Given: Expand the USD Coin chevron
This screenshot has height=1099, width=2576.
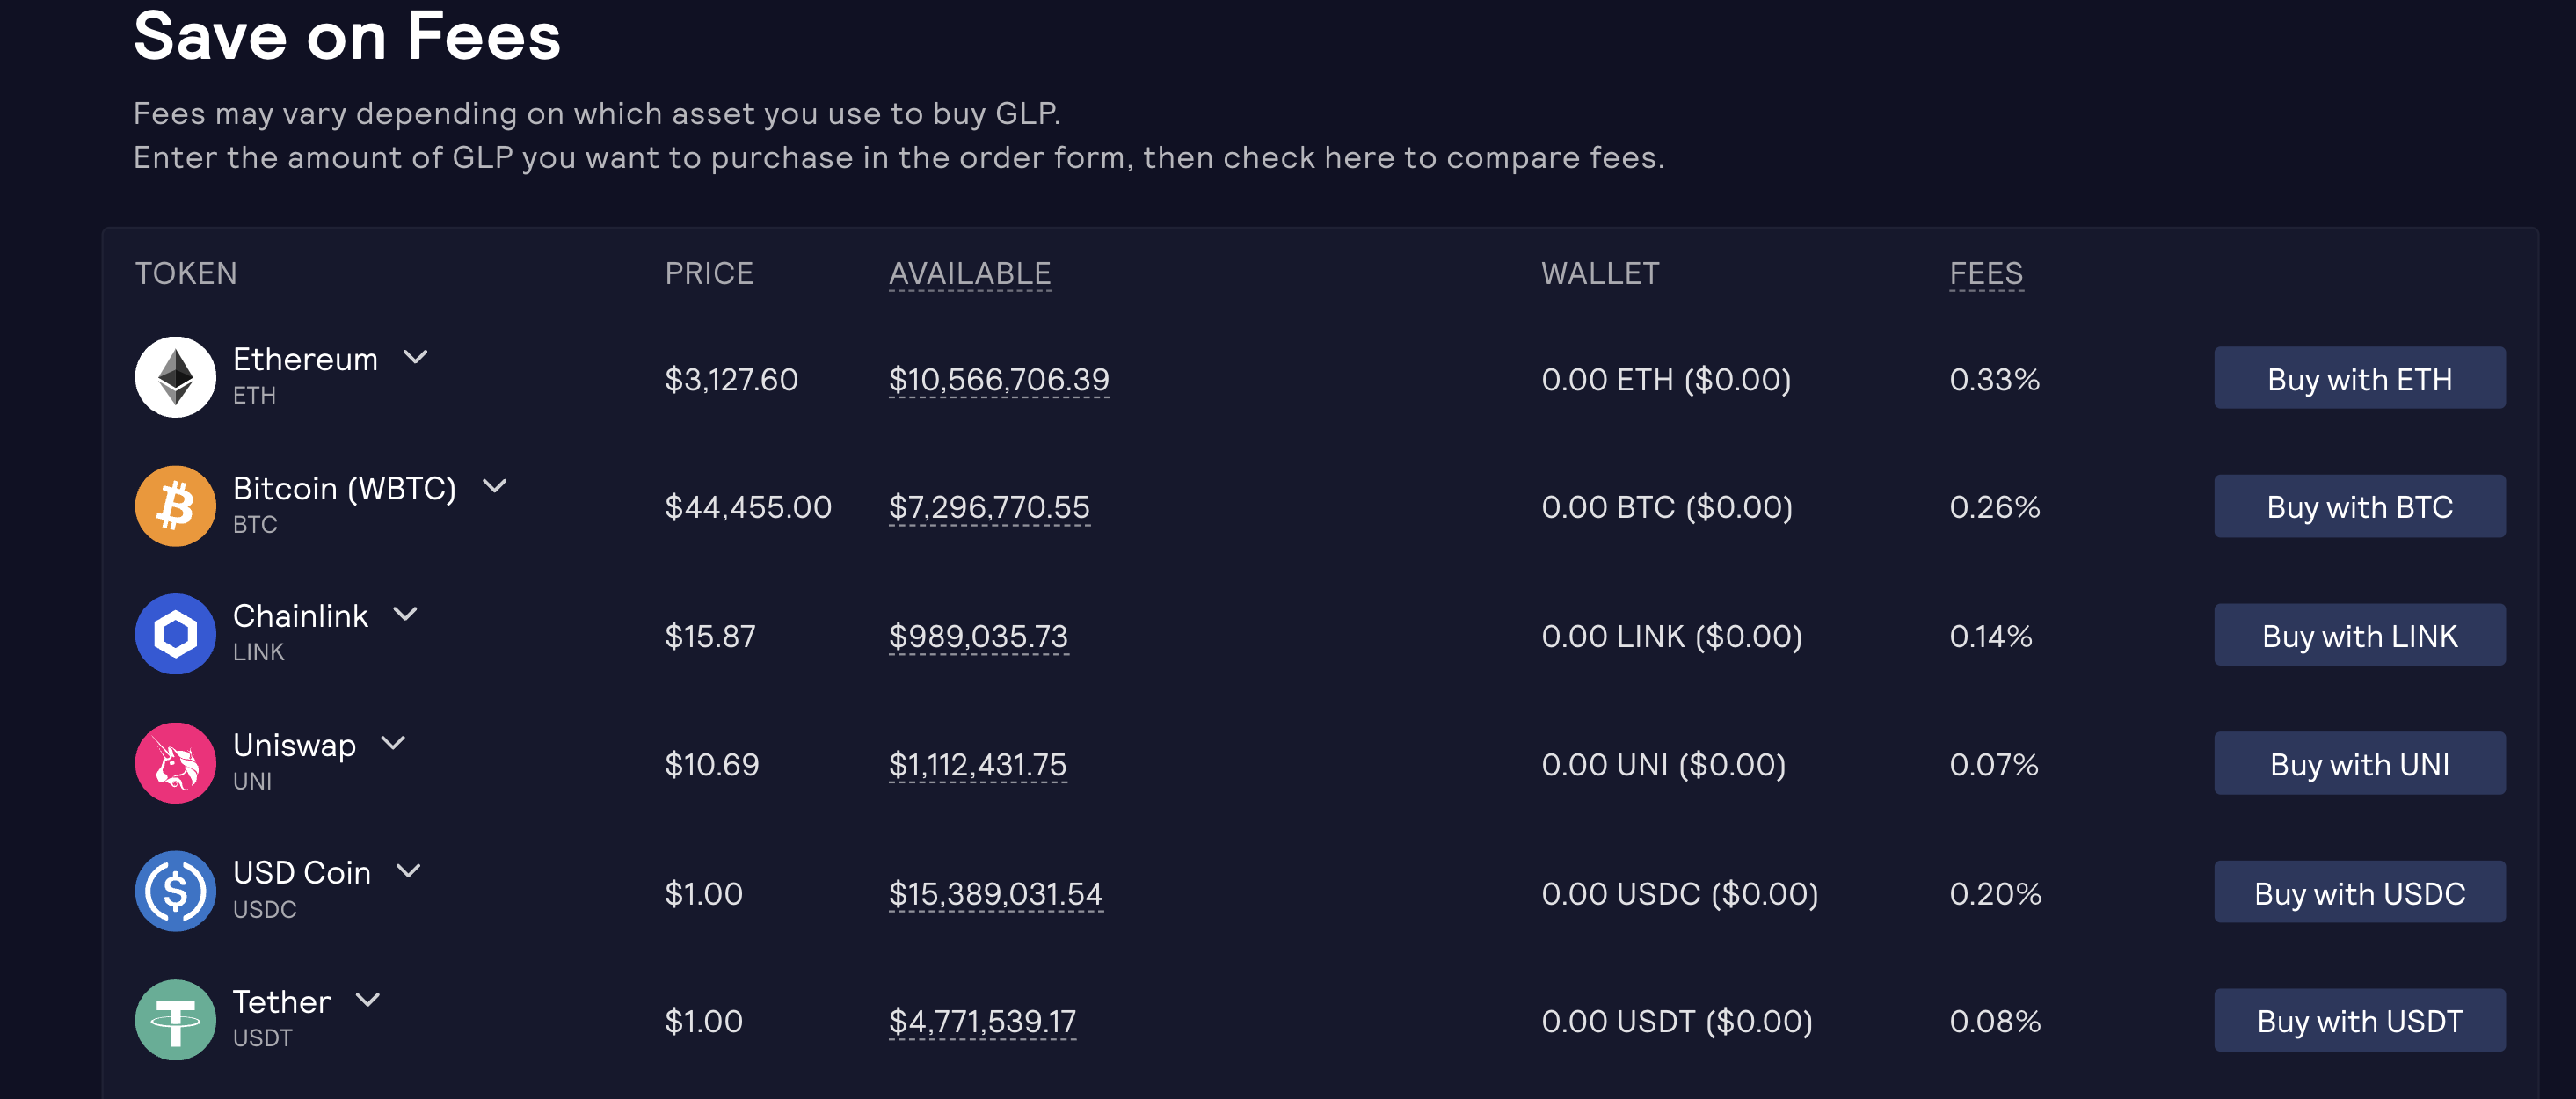Looking at the screenshot, I should [408, 871].
